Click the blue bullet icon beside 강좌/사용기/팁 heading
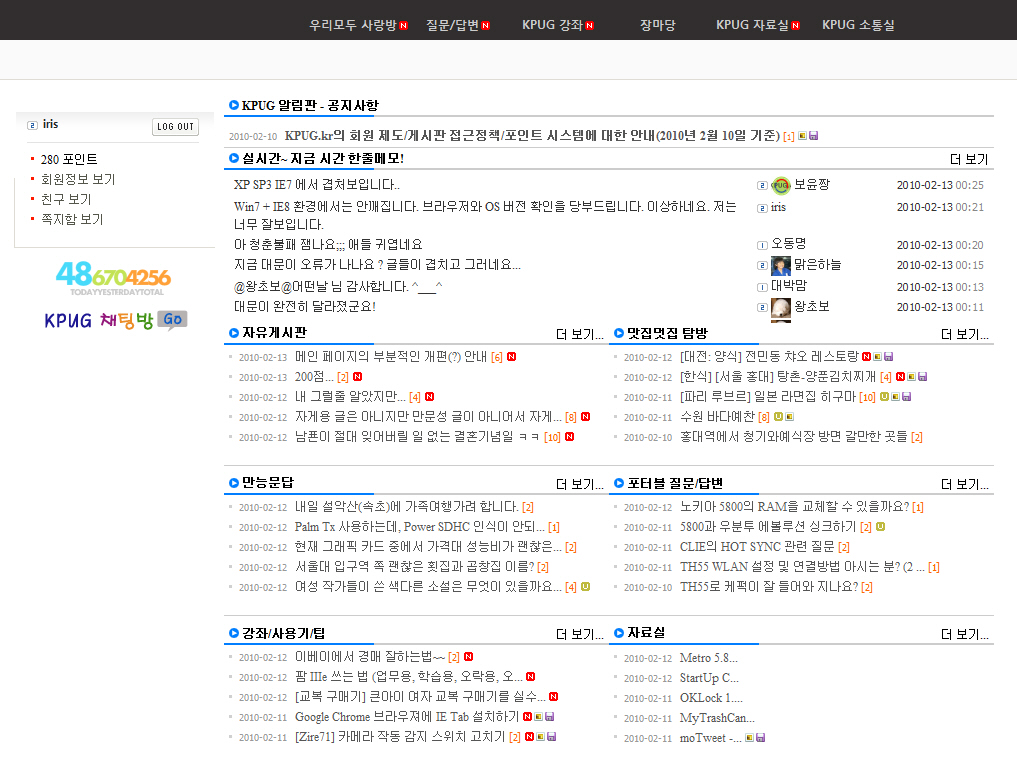This screenshot has height=759, width=1017. 234,633
